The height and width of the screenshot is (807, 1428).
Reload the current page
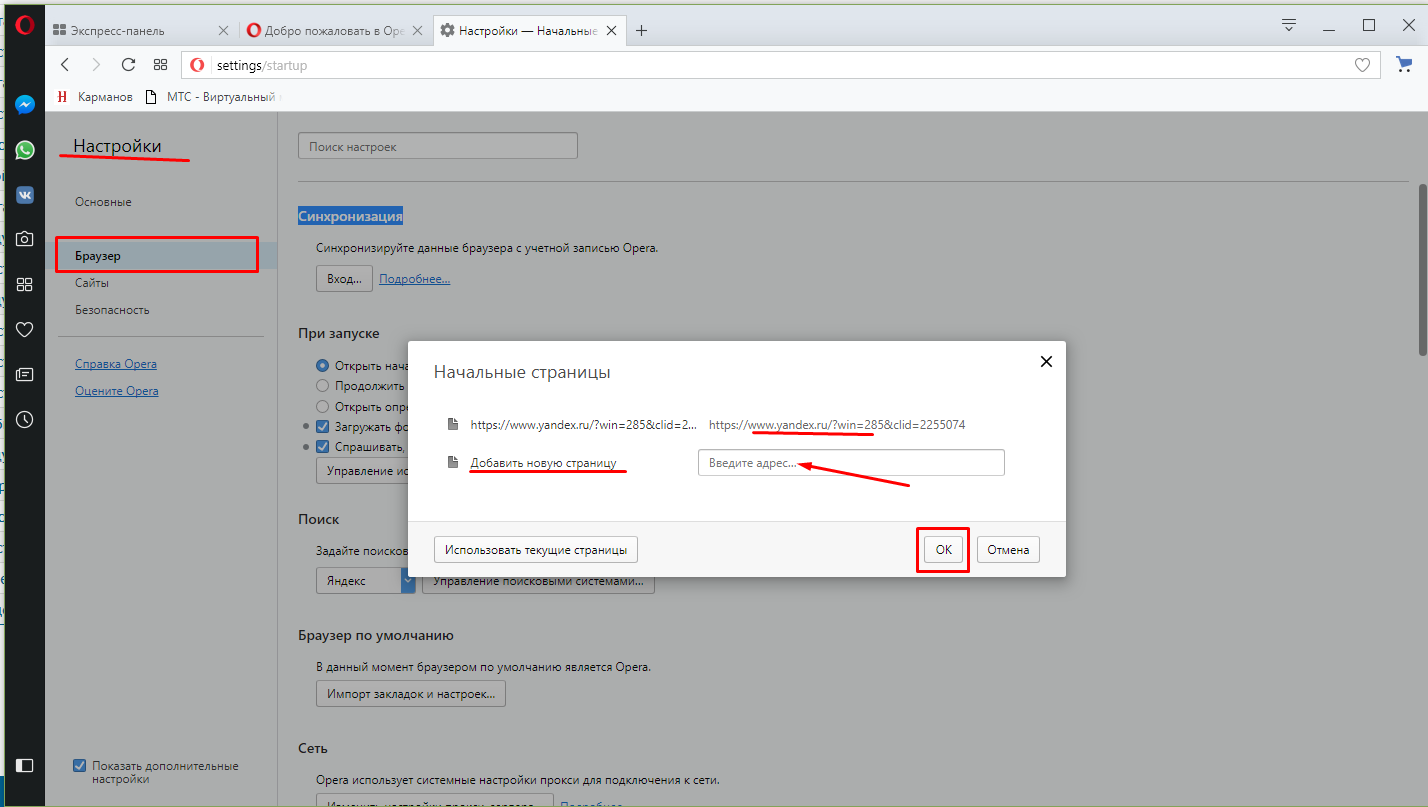coord(128,65)
